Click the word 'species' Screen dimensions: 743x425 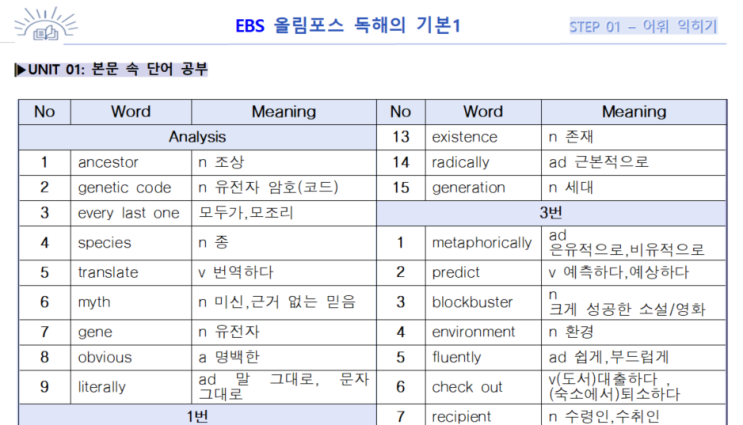(104, 243)
